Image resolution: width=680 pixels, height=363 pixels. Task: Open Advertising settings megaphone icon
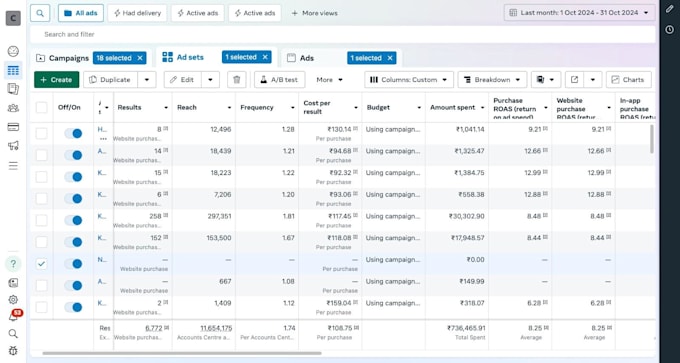point(13,146)
